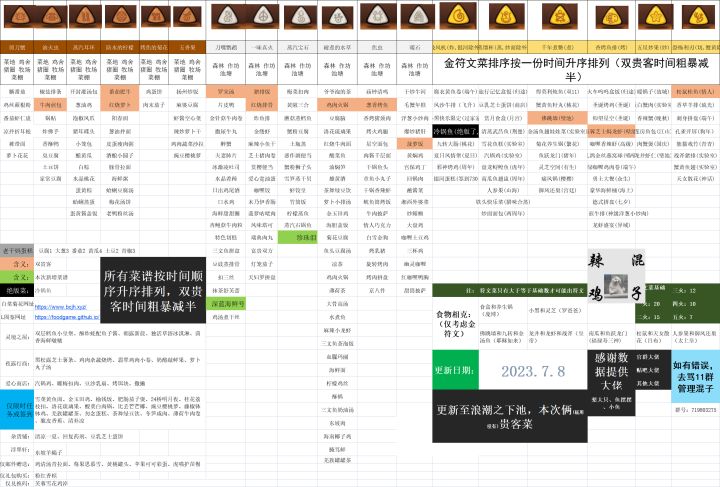Click the stone dog photo thumbnail
The height and width of the screenshot is (487, 720).
(x=616, y=288)
